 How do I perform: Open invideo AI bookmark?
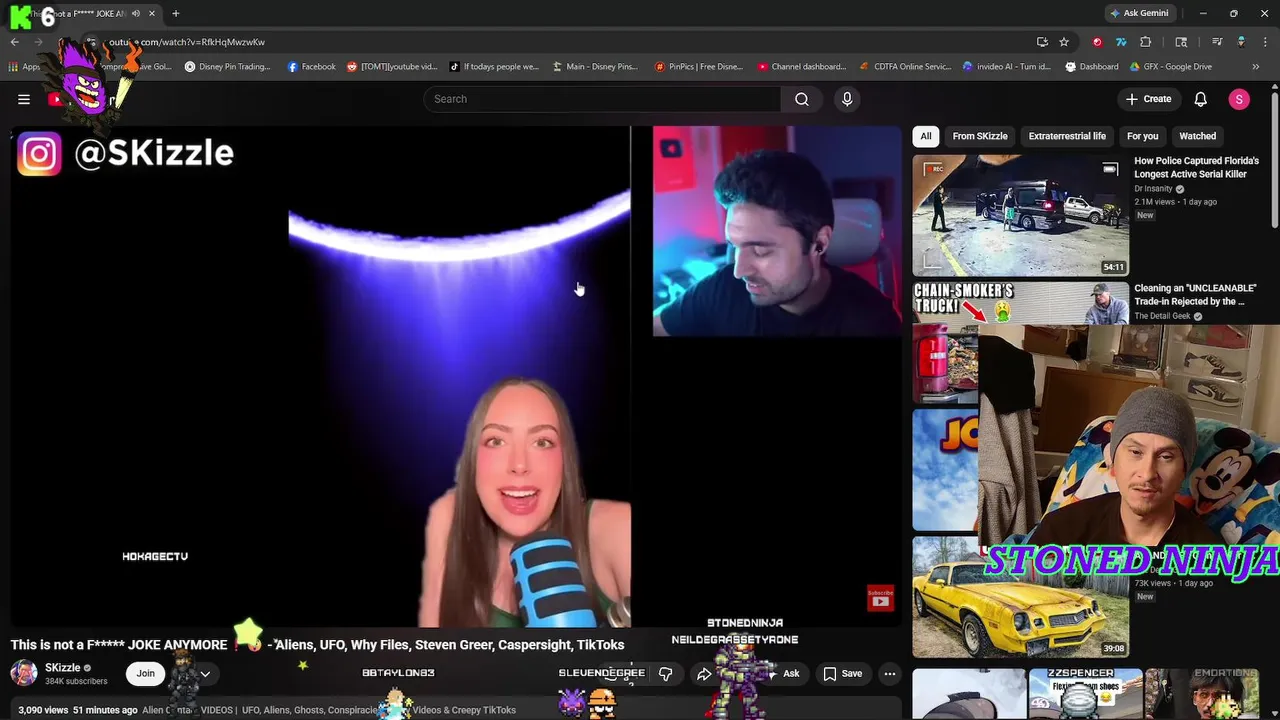point(1007,67)
